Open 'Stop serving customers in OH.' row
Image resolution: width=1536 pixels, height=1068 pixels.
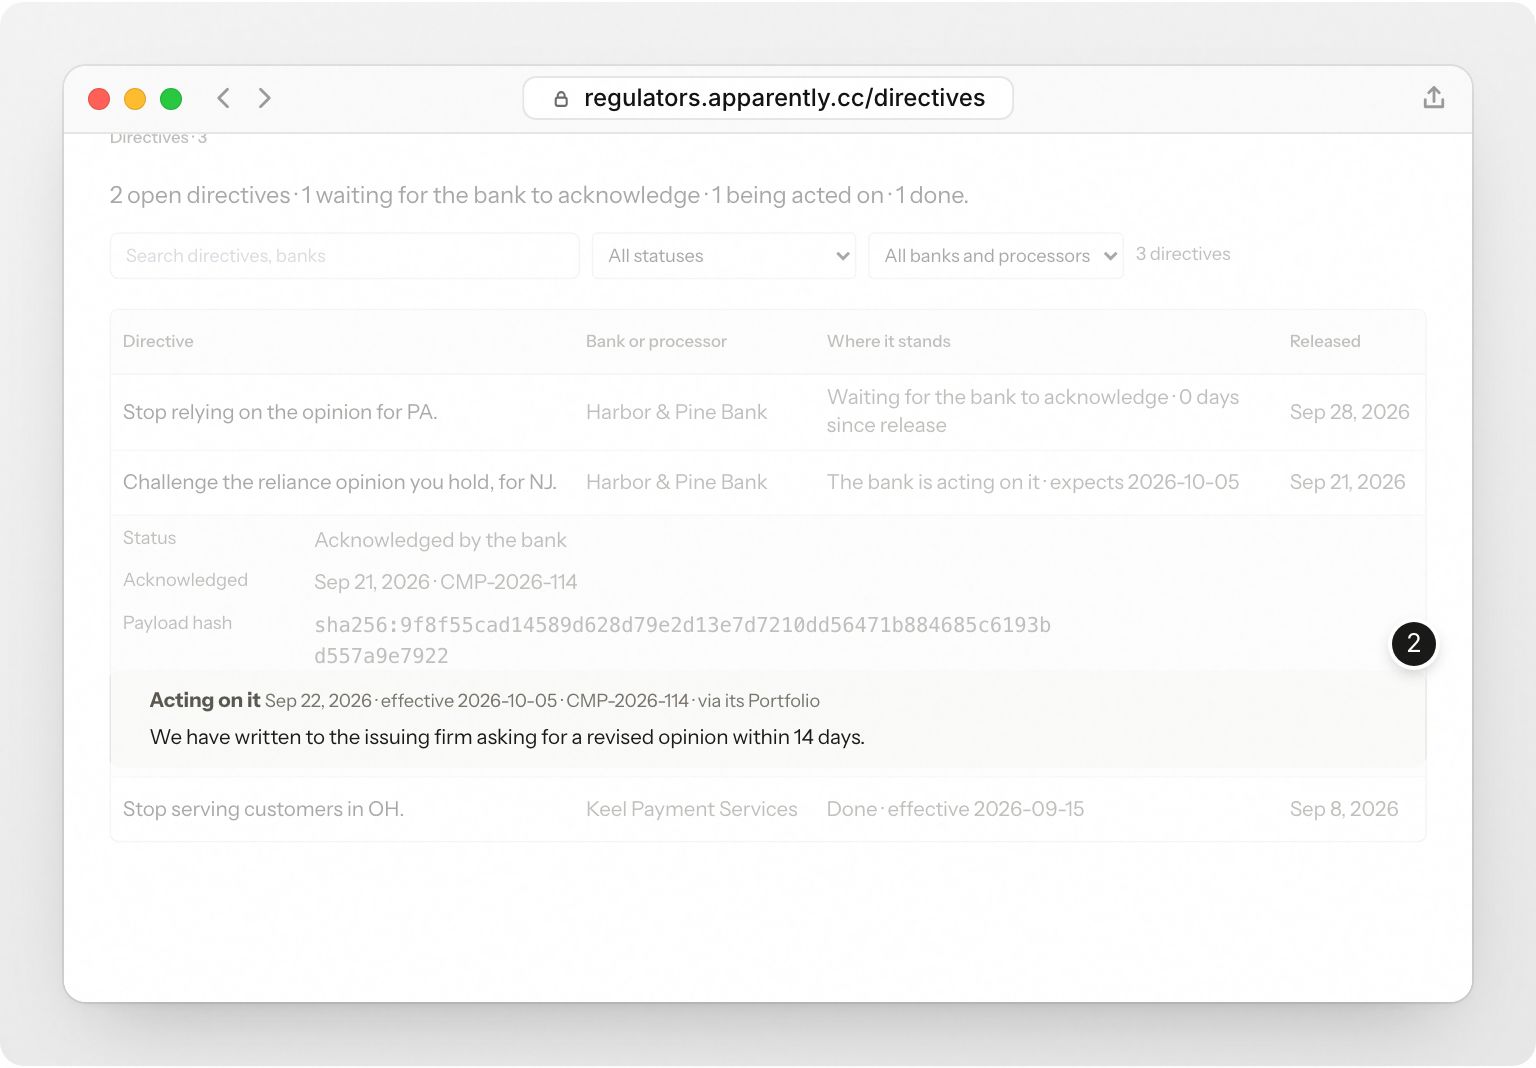coord(768,809)
